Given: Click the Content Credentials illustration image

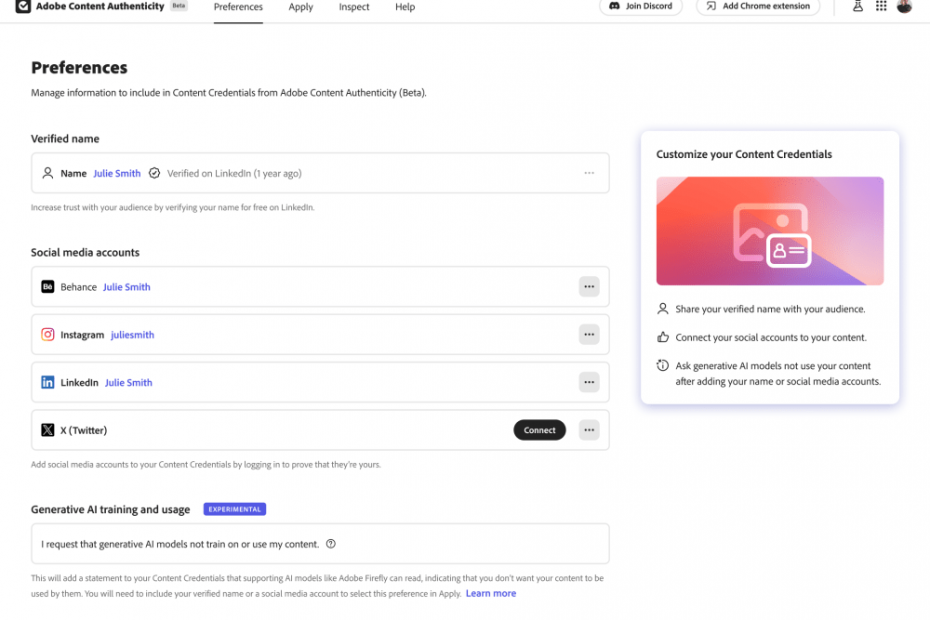Looking at the screenshot, I should (x=770, y=231).
